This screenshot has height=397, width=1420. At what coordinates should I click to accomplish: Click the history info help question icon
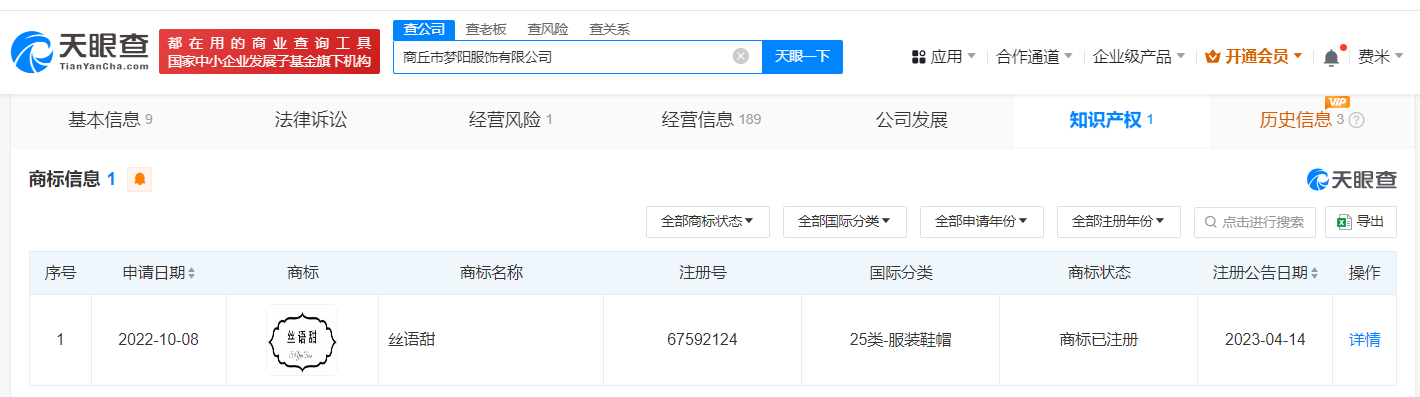[x=1357, y=120]
